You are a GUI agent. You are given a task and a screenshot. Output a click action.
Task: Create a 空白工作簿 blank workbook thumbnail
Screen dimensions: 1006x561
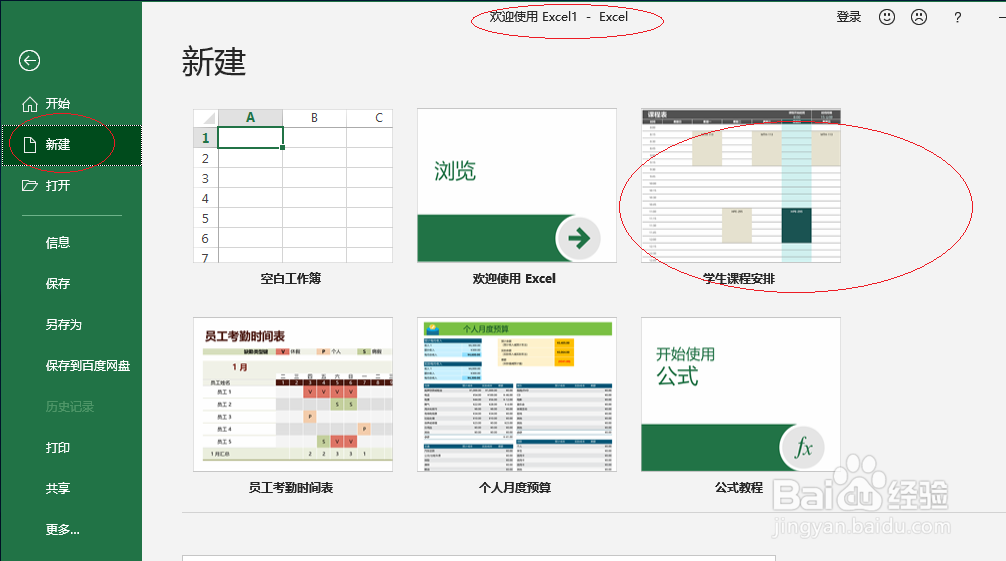(293, 186)
